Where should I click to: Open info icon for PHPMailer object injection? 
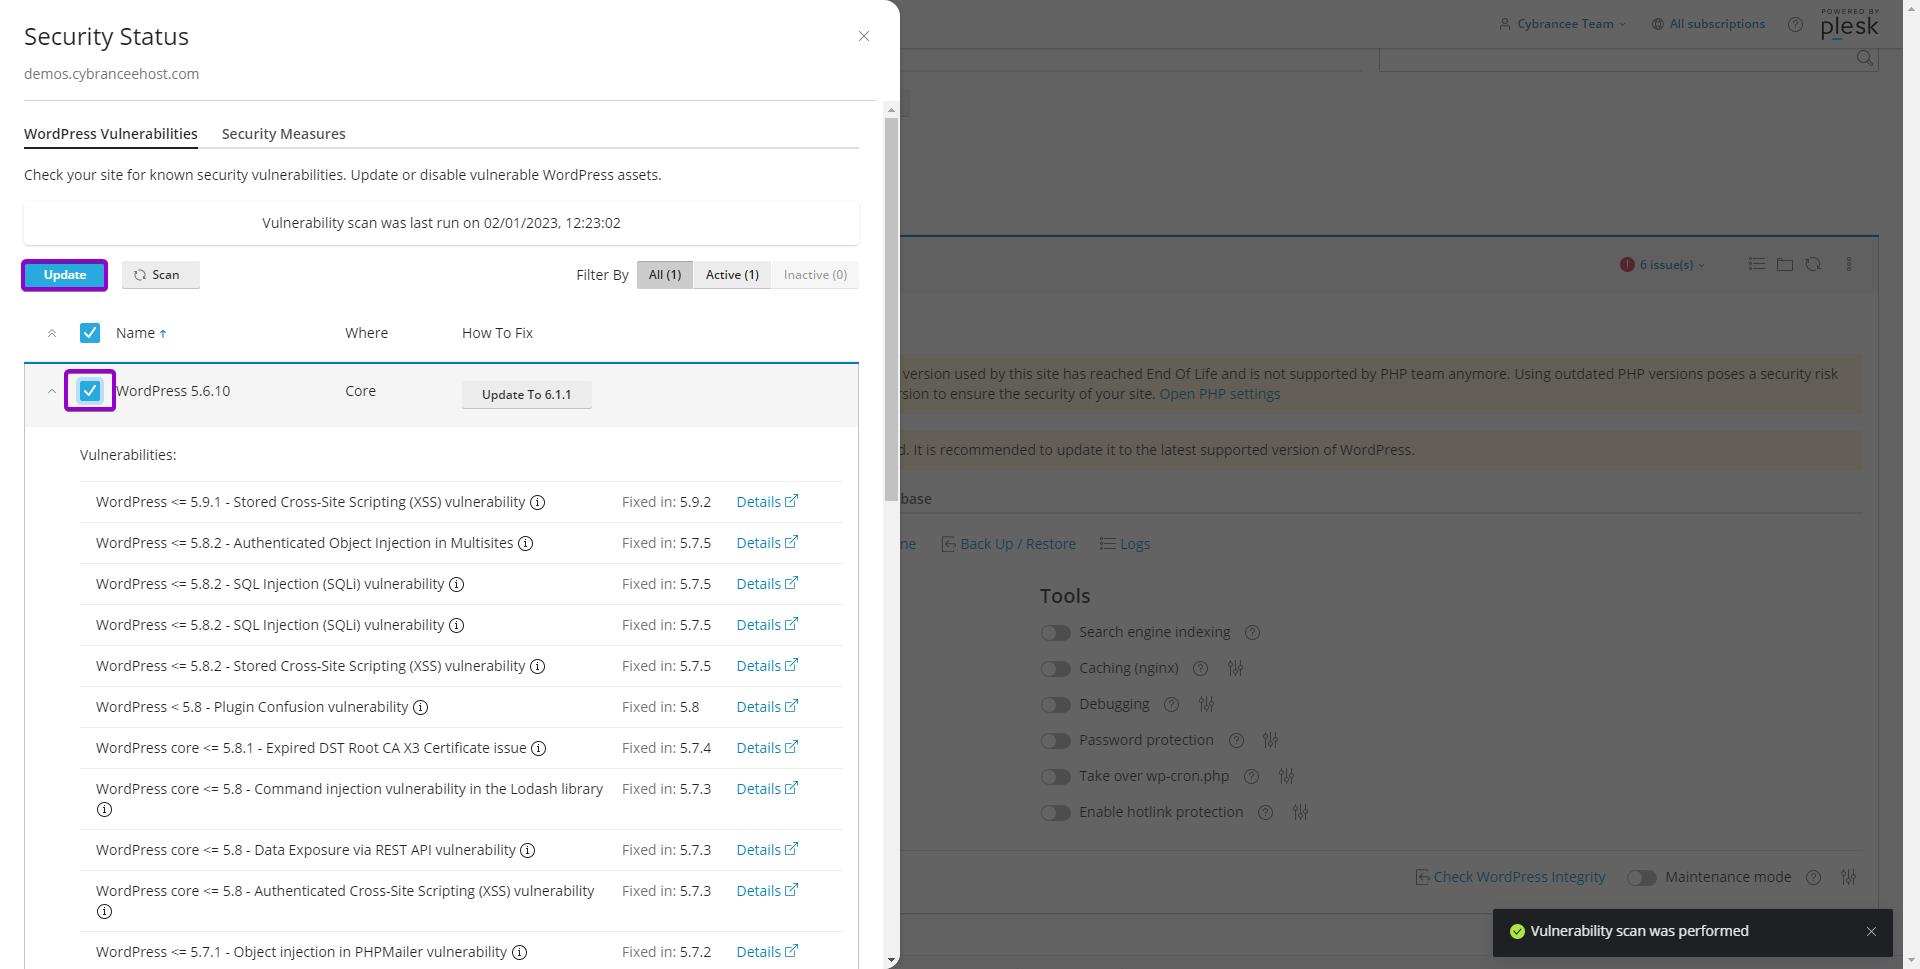point(519,953)
